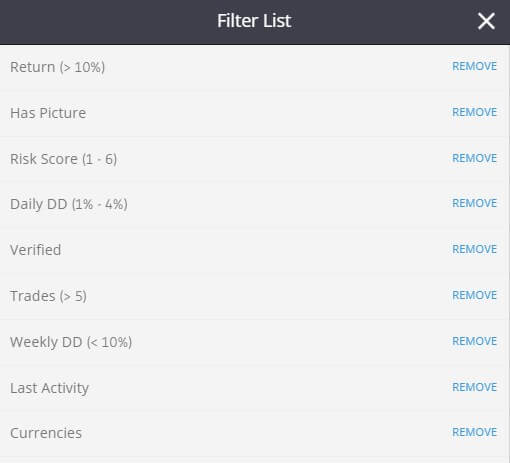The height and width of the screenshot is (463, 510).
Task: Remove the Last Activity filter
Action: [x=474, y=387]
